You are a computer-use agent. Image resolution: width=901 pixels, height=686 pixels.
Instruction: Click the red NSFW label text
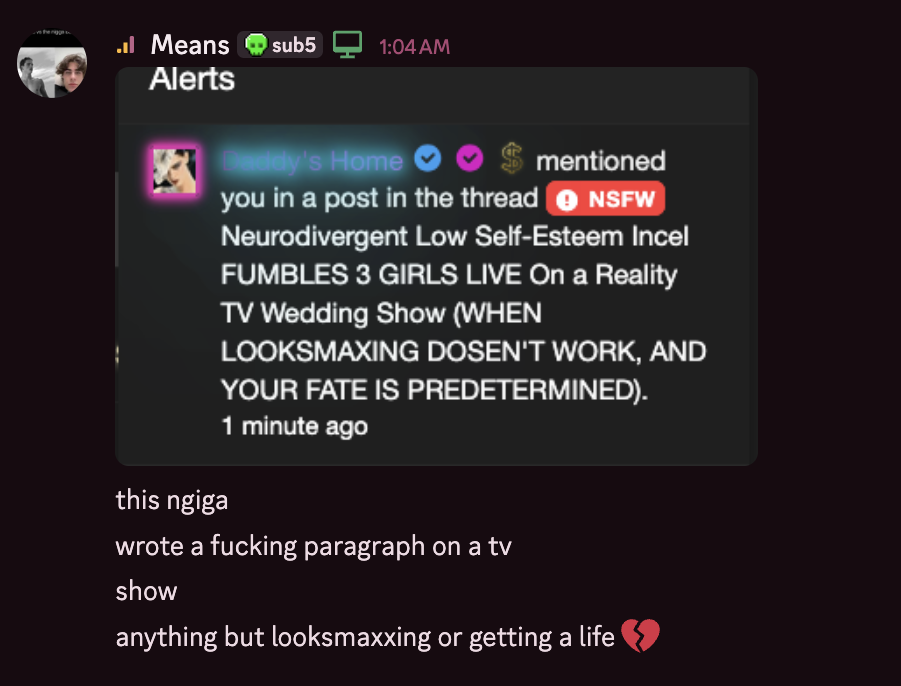point(621,199)
